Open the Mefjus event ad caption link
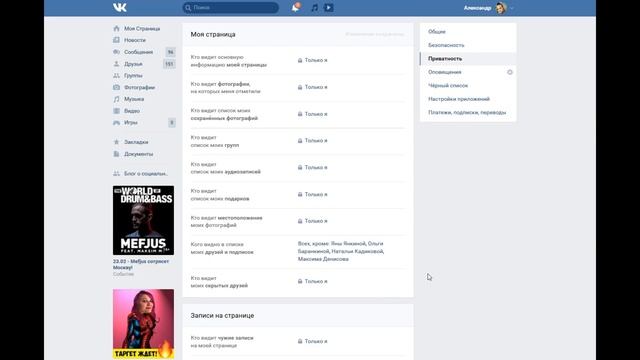This screenshot has width=640, height=360. [x=141, y=264]
